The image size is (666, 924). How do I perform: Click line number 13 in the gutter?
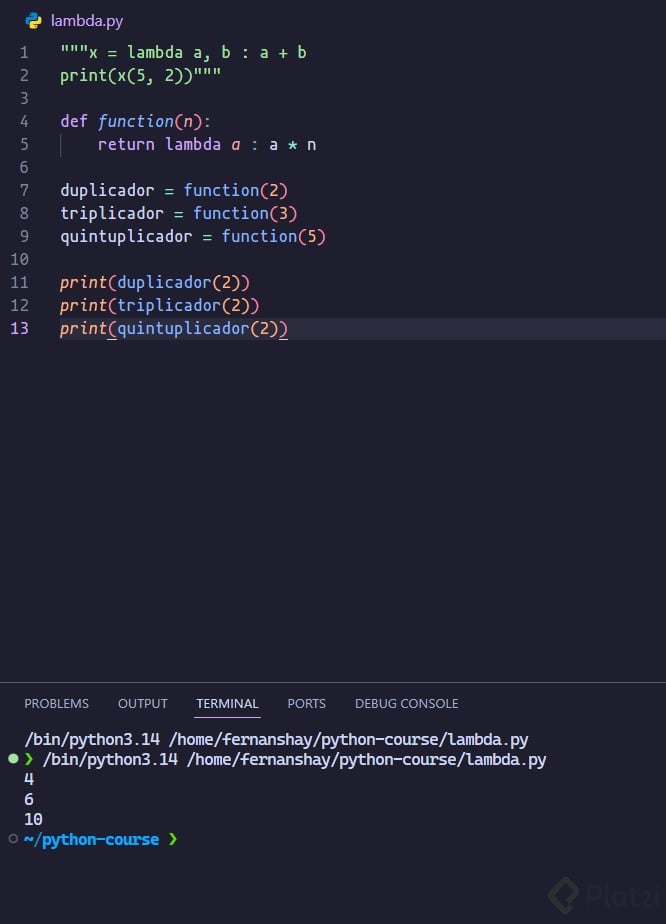click(x=19, y=328)
